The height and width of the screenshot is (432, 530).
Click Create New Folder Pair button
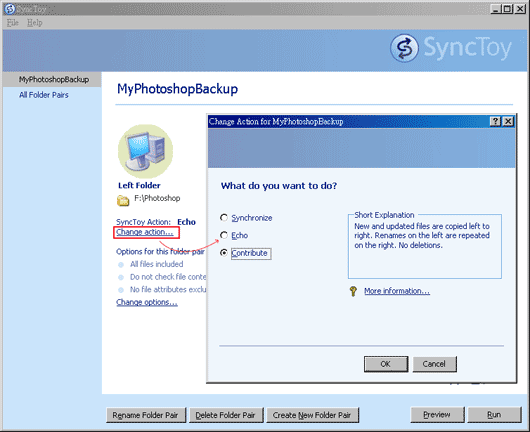tap(312, 415)
